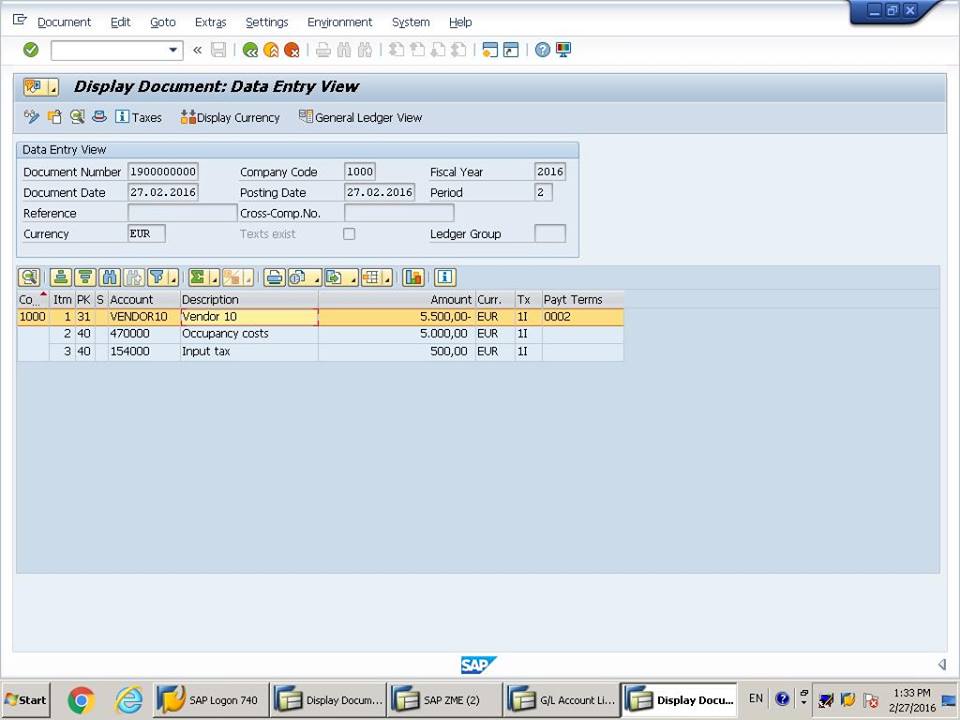Viewport: 960px width, 720px height.
Task: Click the Display/Change glasses-pencil icon
Action: click(x=31, y=117)
